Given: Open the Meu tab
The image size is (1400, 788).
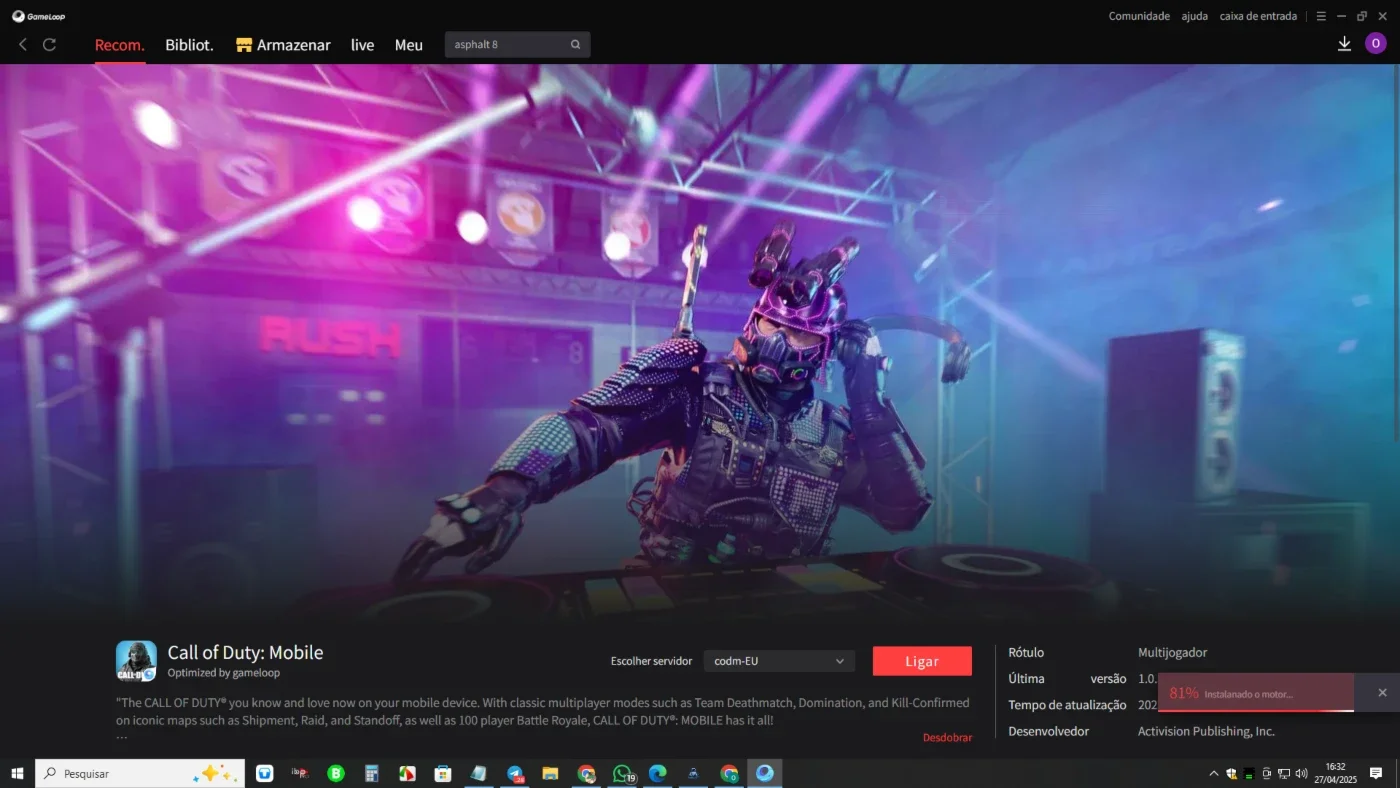Looking at the screenshot, I should (x=409, y=45).
